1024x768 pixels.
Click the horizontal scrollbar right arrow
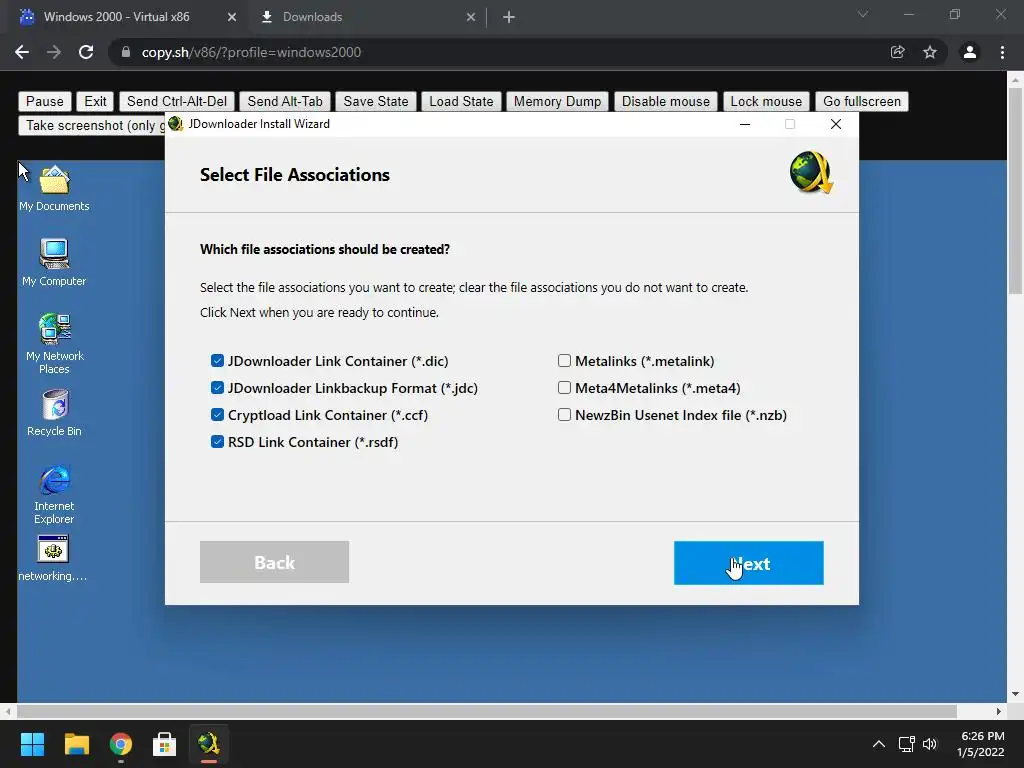coord(999,711)
